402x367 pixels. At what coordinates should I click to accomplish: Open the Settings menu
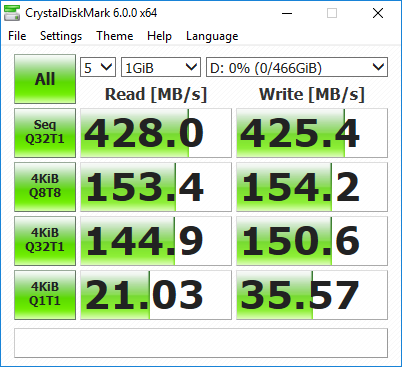pyautogui.click(x=61, y=36)
